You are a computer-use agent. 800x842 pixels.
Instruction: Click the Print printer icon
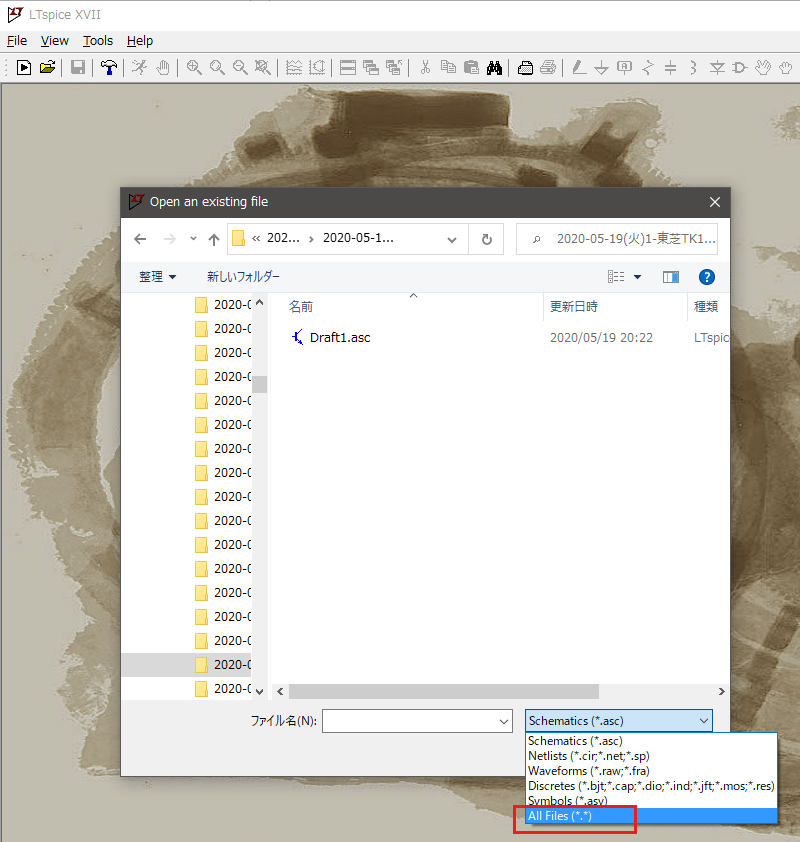(x=548, y=68)
